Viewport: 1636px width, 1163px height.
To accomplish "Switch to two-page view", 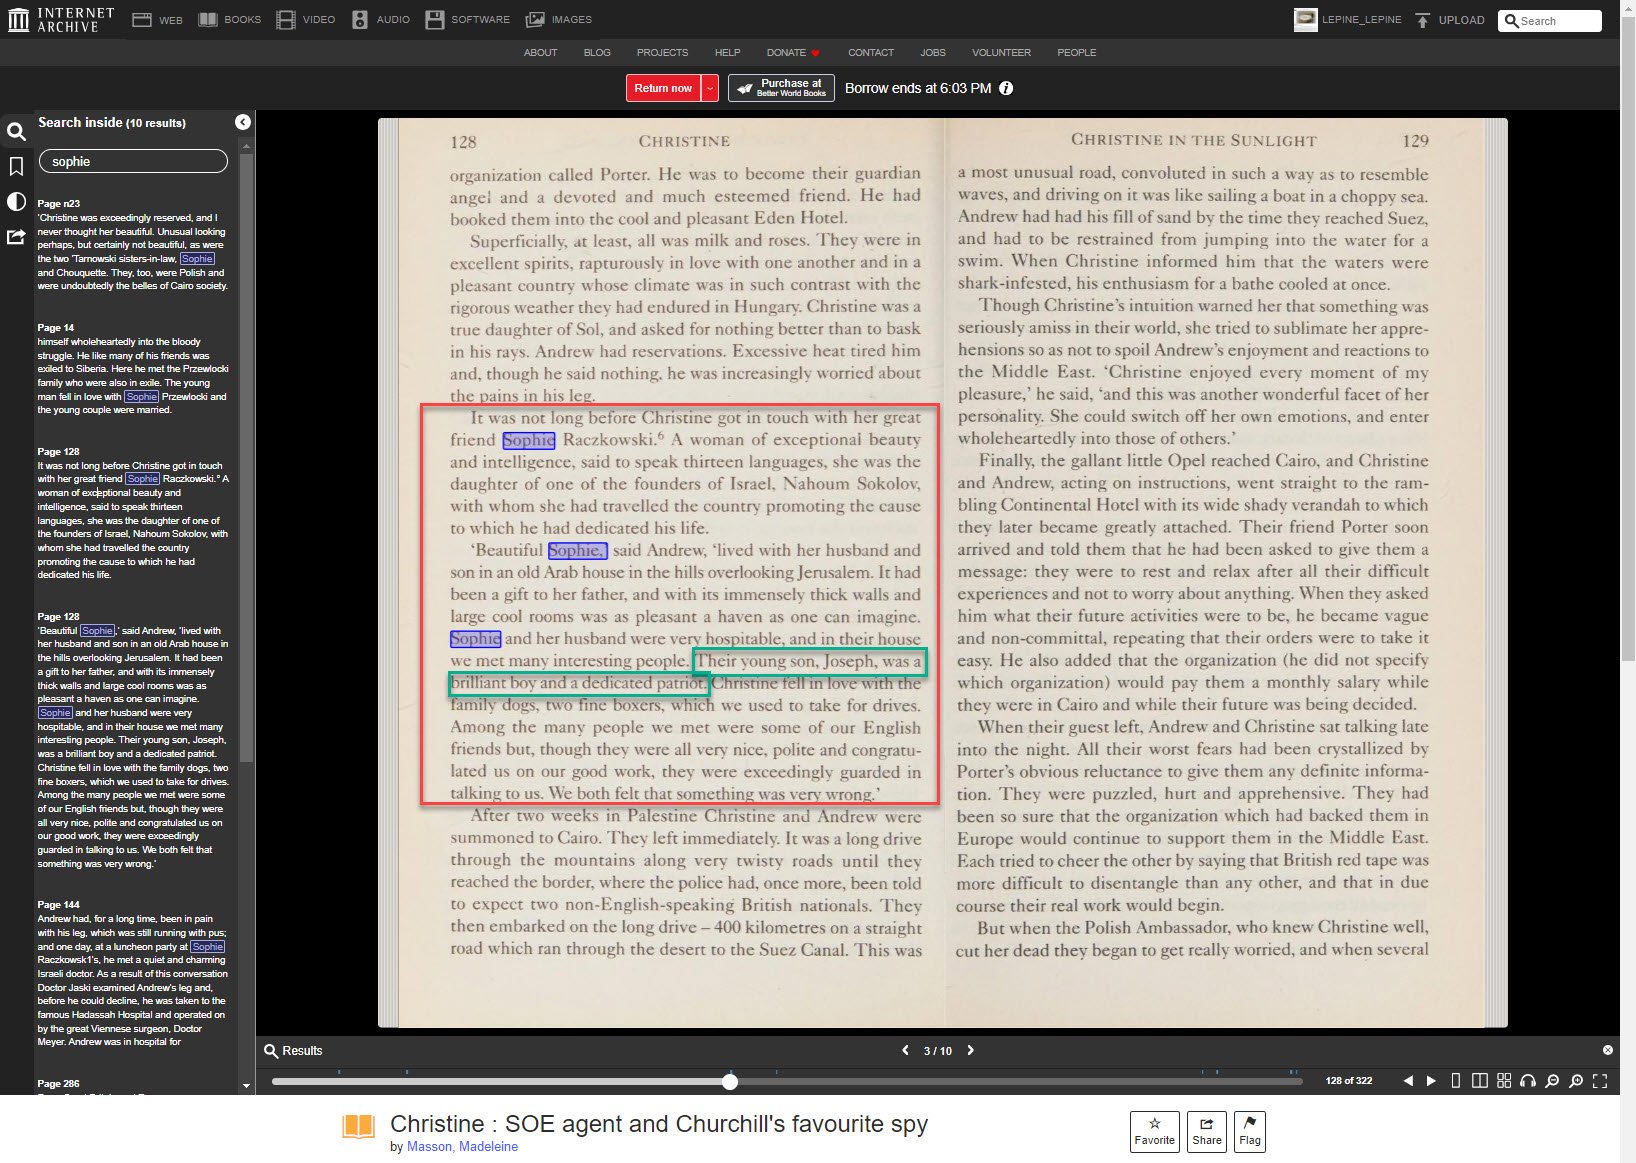I will (1480, 1081).
